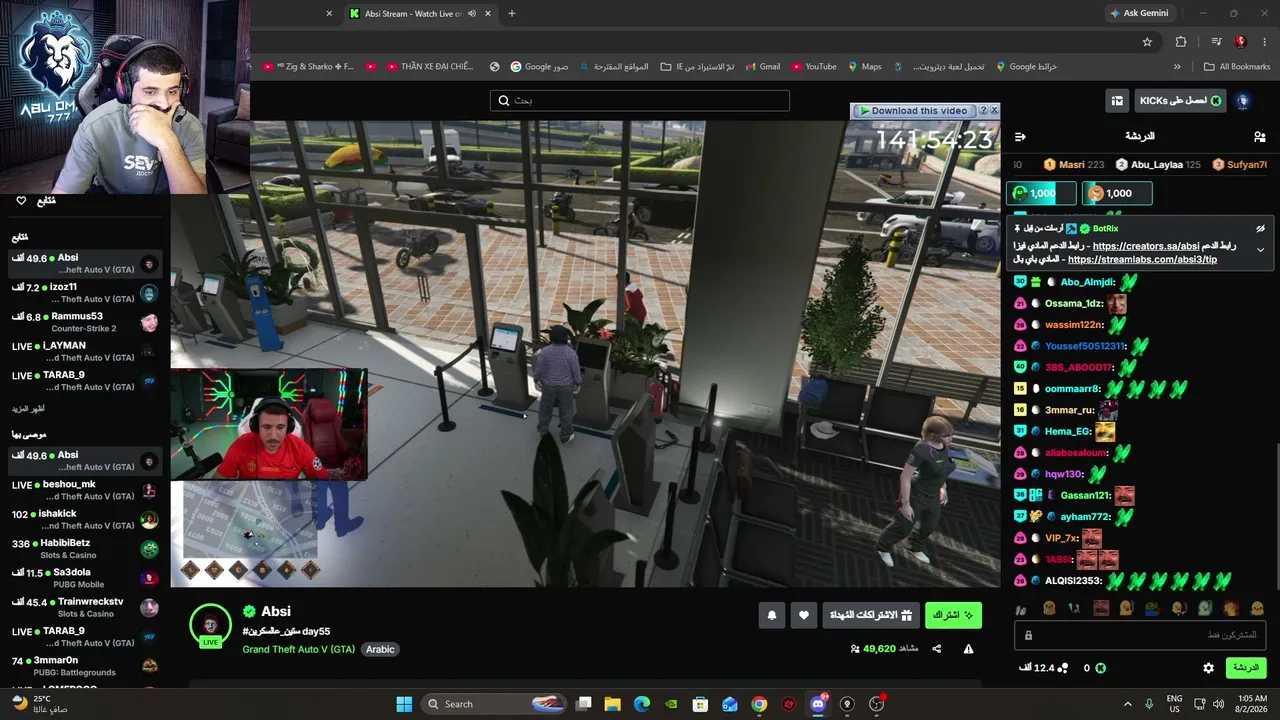Expand the pinned BotRix message chevron
This screenshot has height=720, width=1280.
(1260, 250)
